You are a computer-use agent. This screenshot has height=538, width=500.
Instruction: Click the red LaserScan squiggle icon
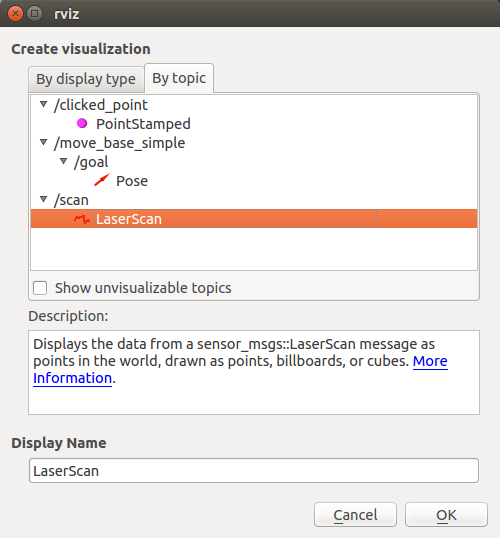82,219
